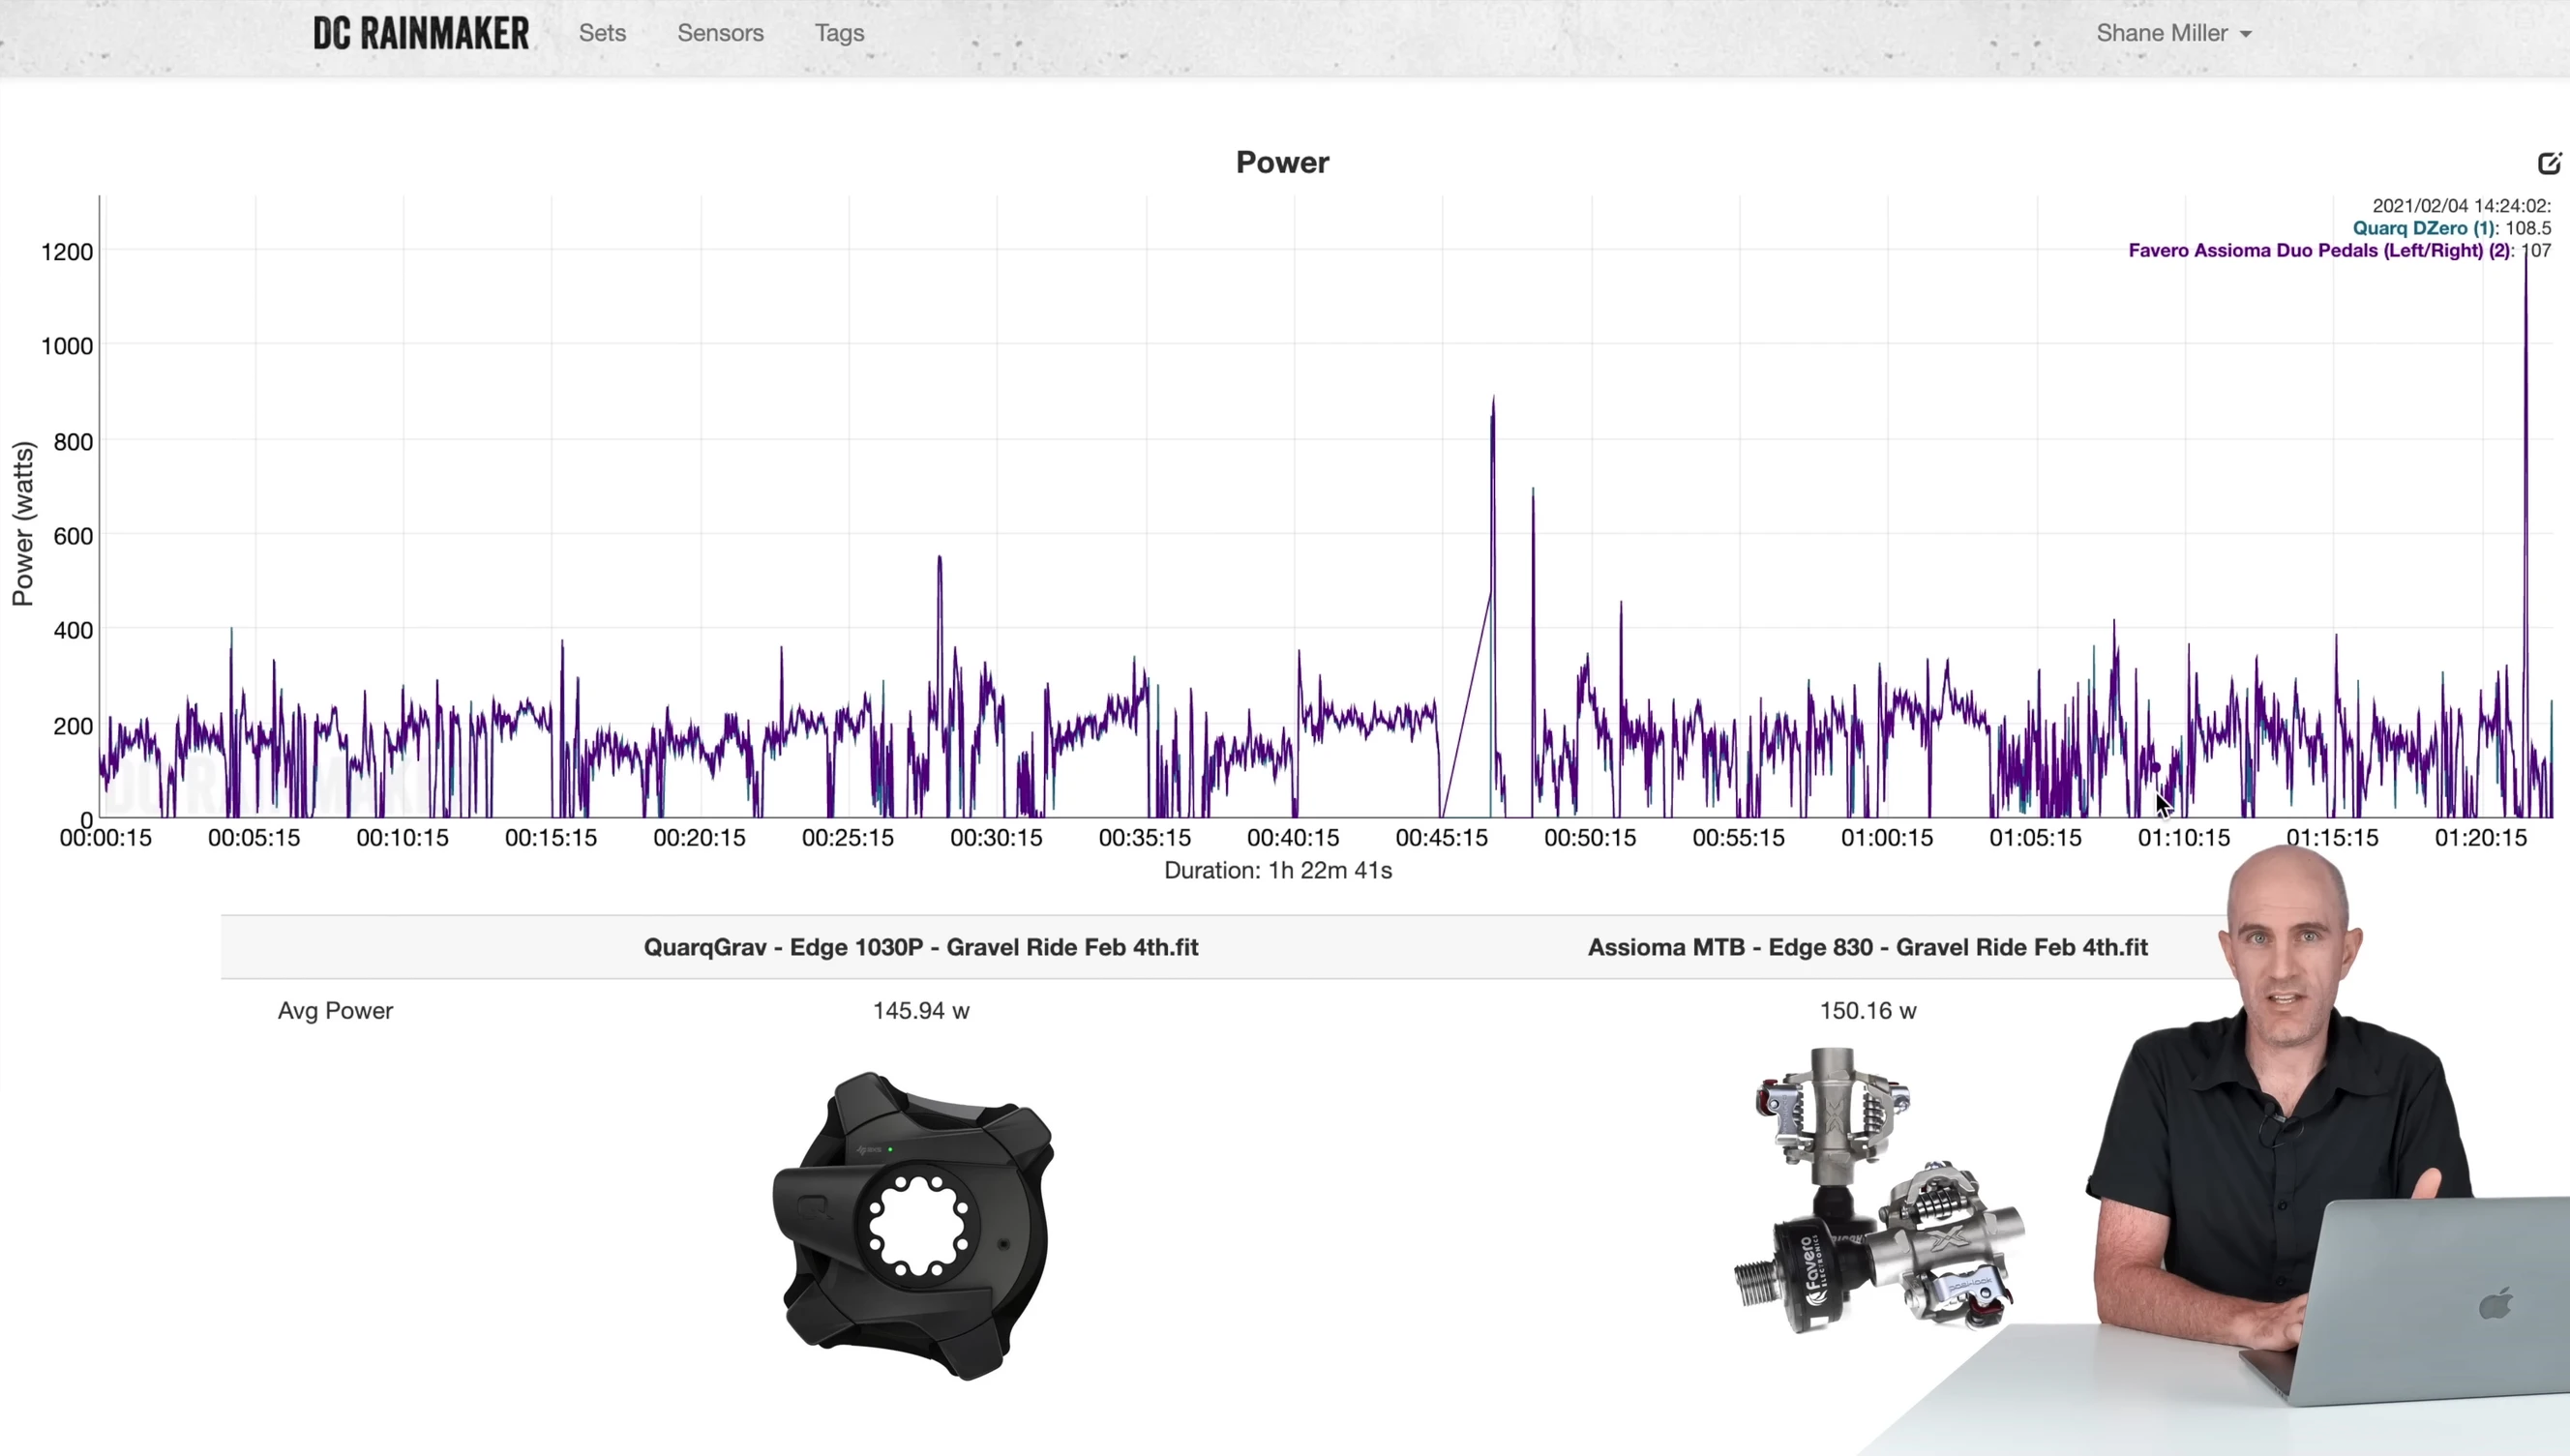Screen dimensions: 2570x1456
Task: Open the Sensors menu item
Action: coord(720,33)
